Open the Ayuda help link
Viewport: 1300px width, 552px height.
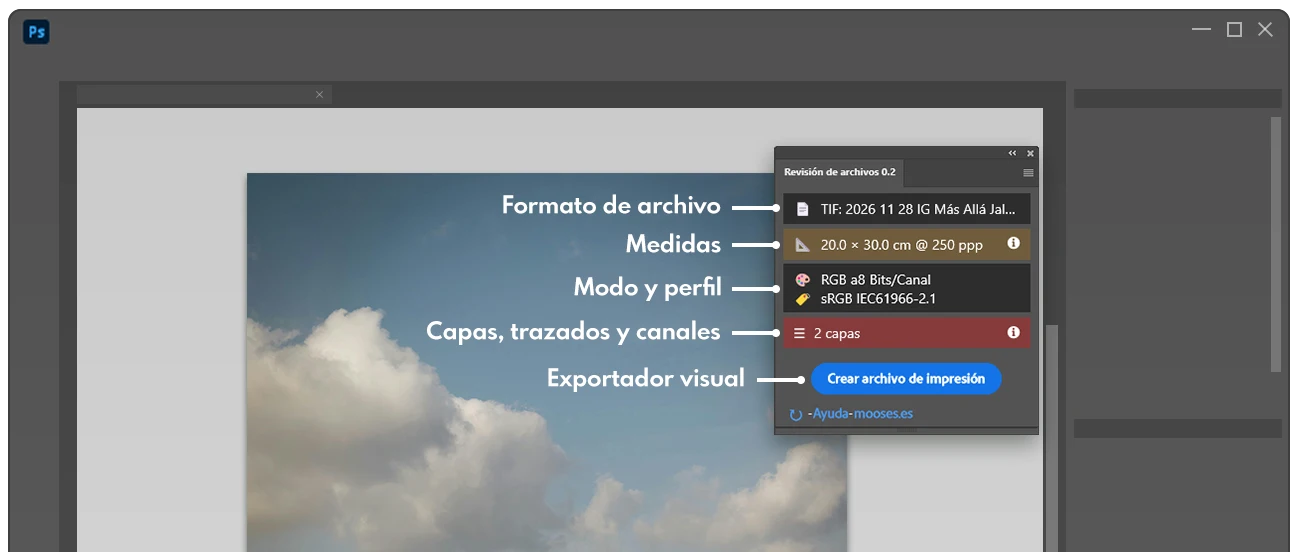[830, 413]
